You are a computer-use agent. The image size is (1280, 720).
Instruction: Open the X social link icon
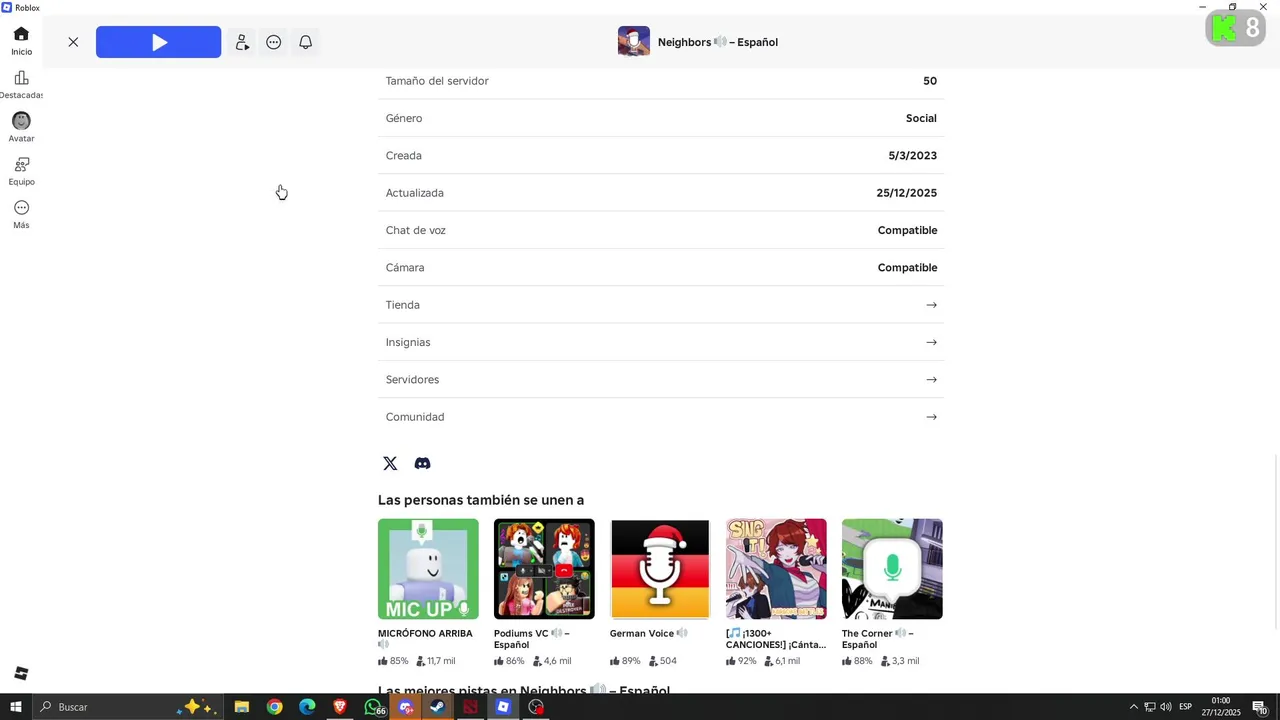click(x=390, y=463)
